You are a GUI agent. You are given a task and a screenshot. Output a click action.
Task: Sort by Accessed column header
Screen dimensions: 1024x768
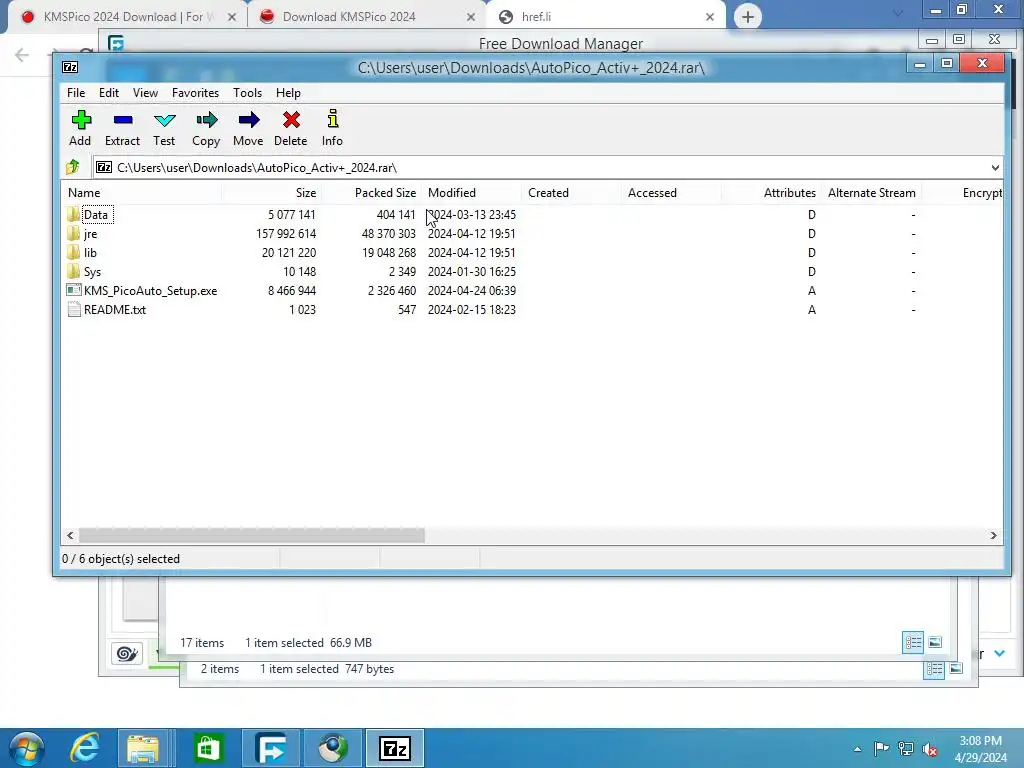(671, 193)
